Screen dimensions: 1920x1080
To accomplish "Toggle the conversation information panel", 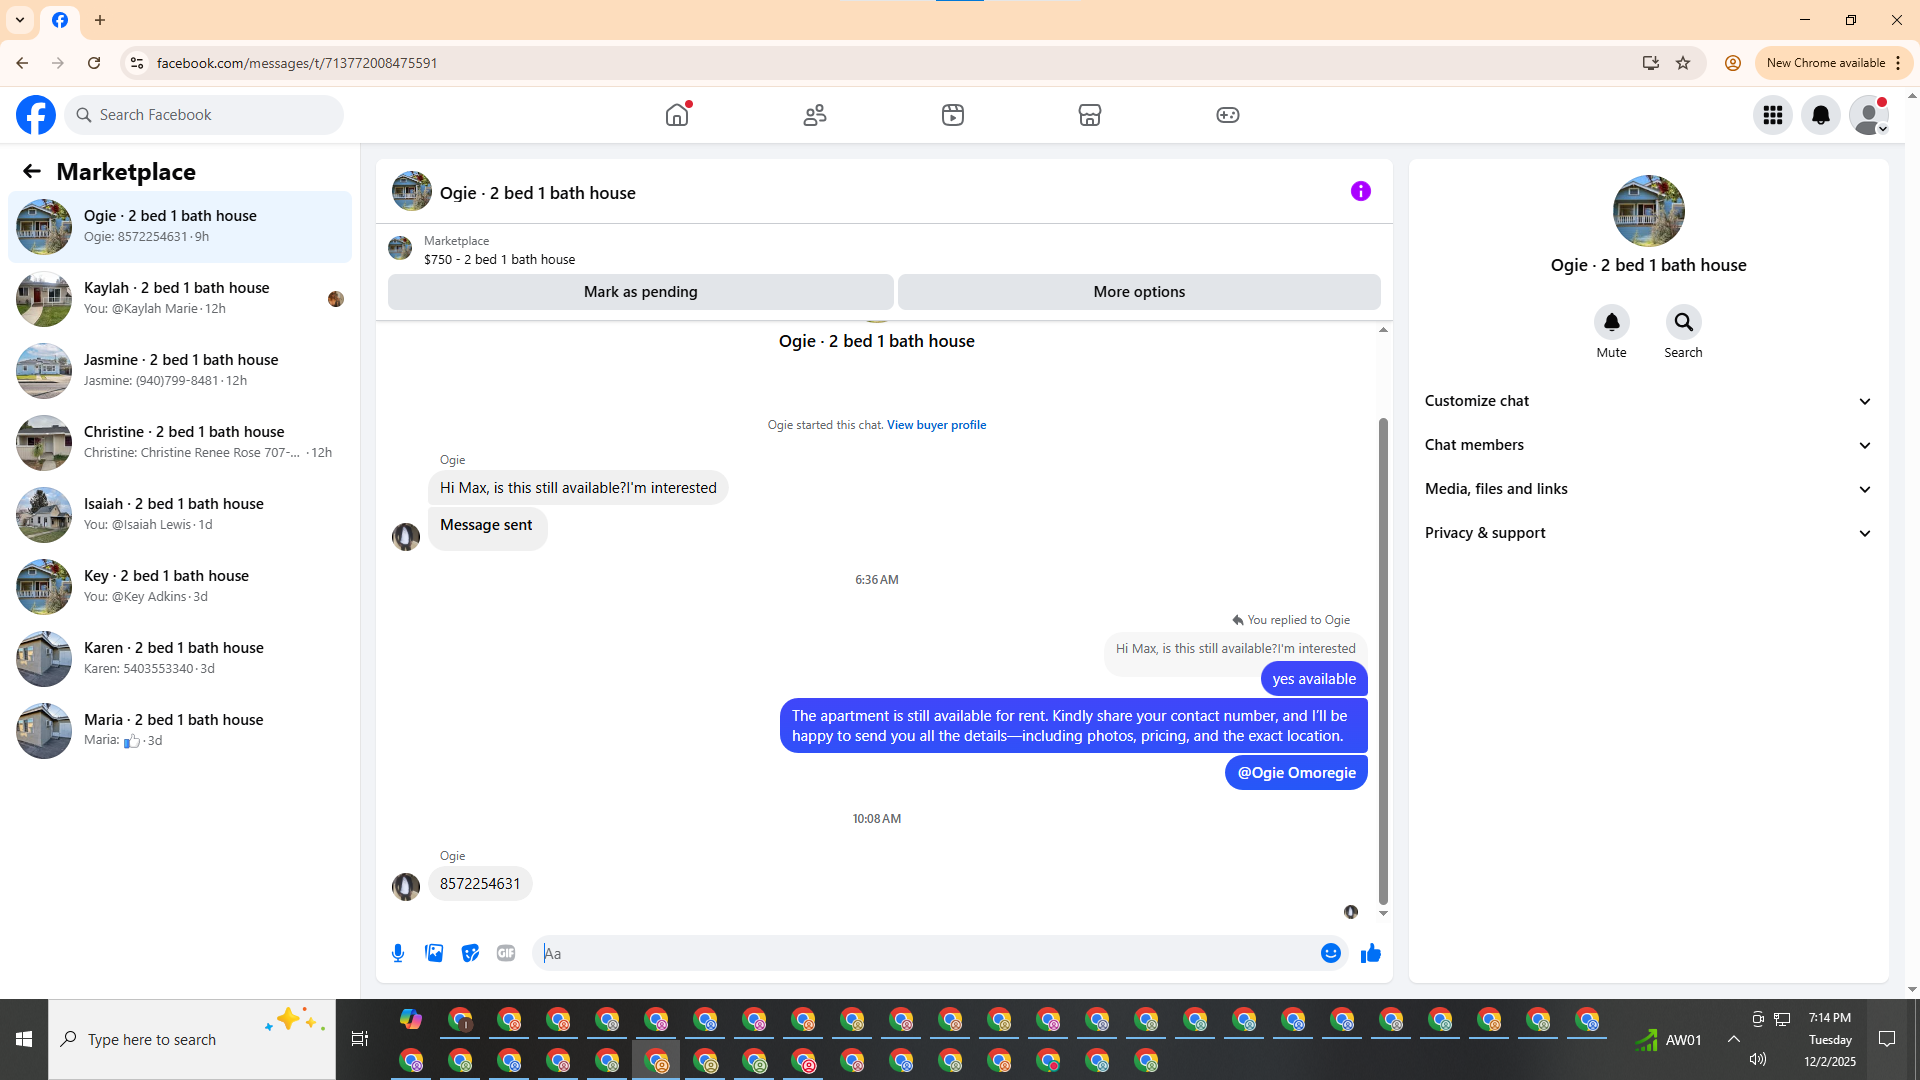I will (1360, 191).
